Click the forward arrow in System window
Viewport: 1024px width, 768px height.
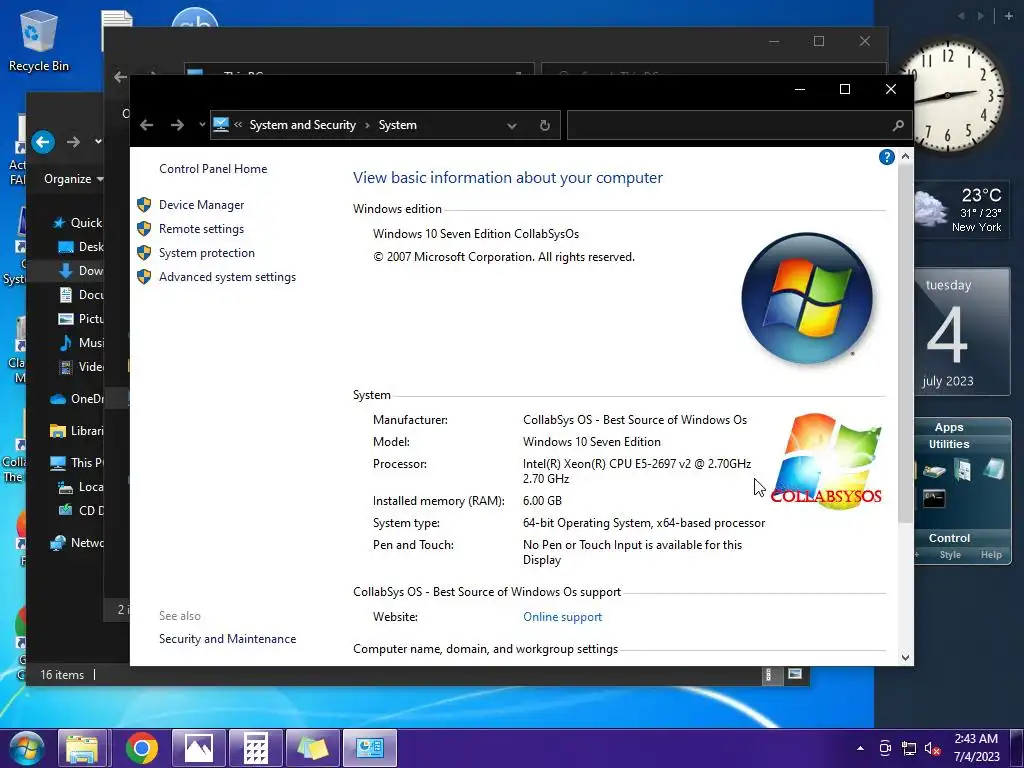pyautogui.click(x=177, y=125)
